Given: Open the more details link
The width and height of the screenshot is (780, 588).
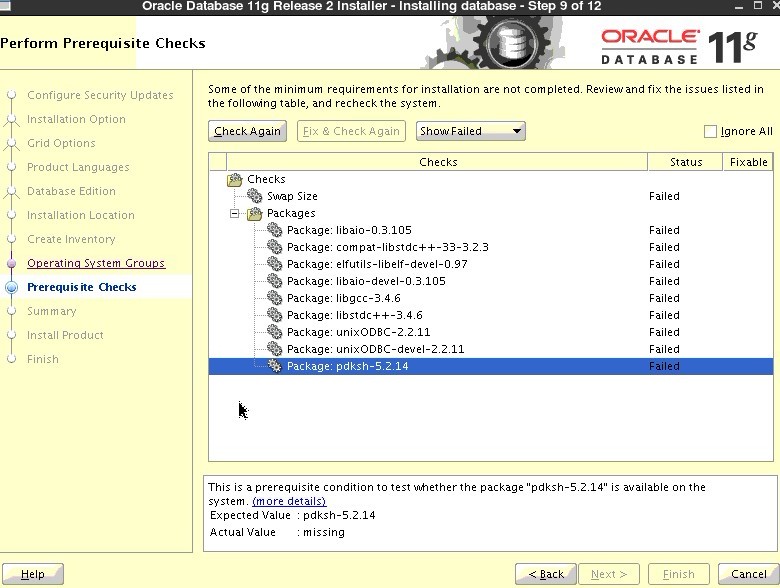Looking at the screenshot, I should (x=289, y=501).
